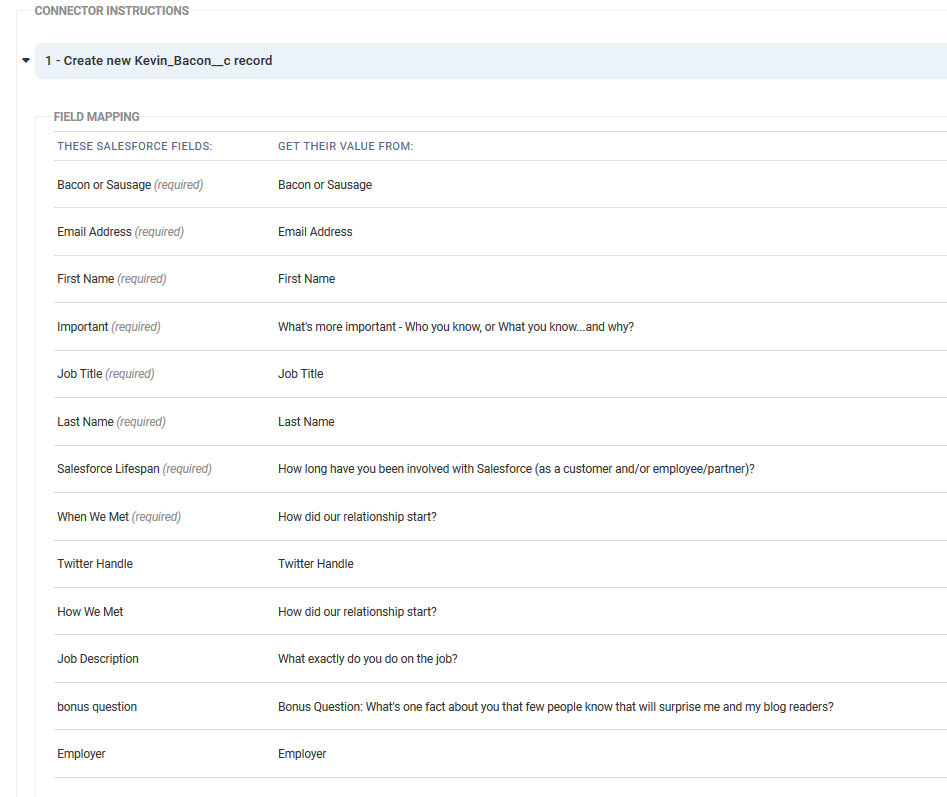Select the bonus question Salesforce field
The height and width of the screenshot is (797, 947).
coord(97,707)
